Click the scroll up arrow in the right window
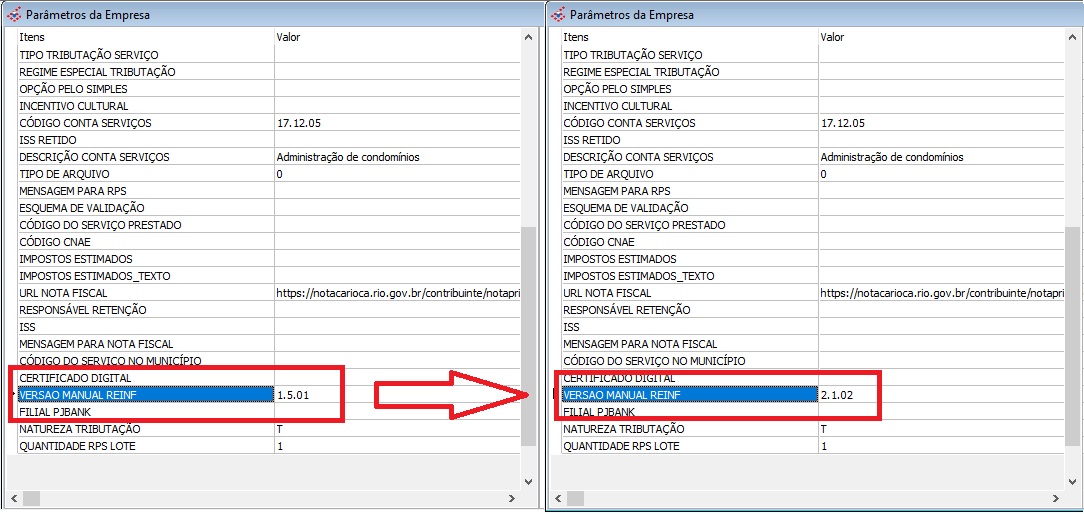The image size is (1084, 514). (x=1073, y=37)
